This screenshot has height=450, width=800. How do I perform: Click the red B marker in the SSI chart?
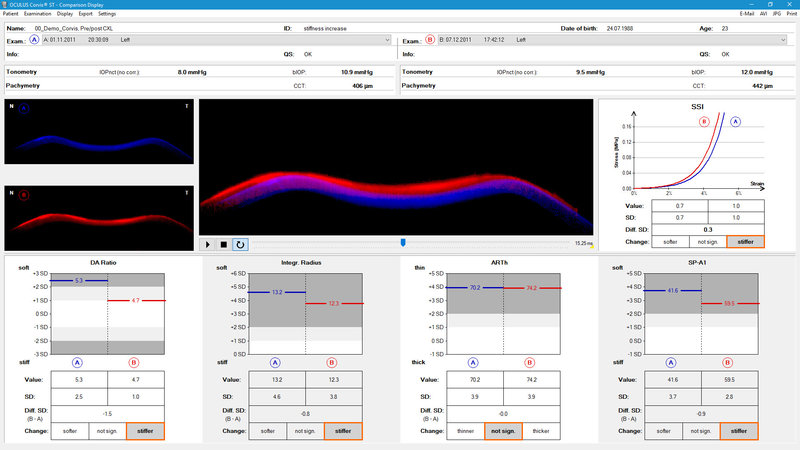tap(703, 122)
